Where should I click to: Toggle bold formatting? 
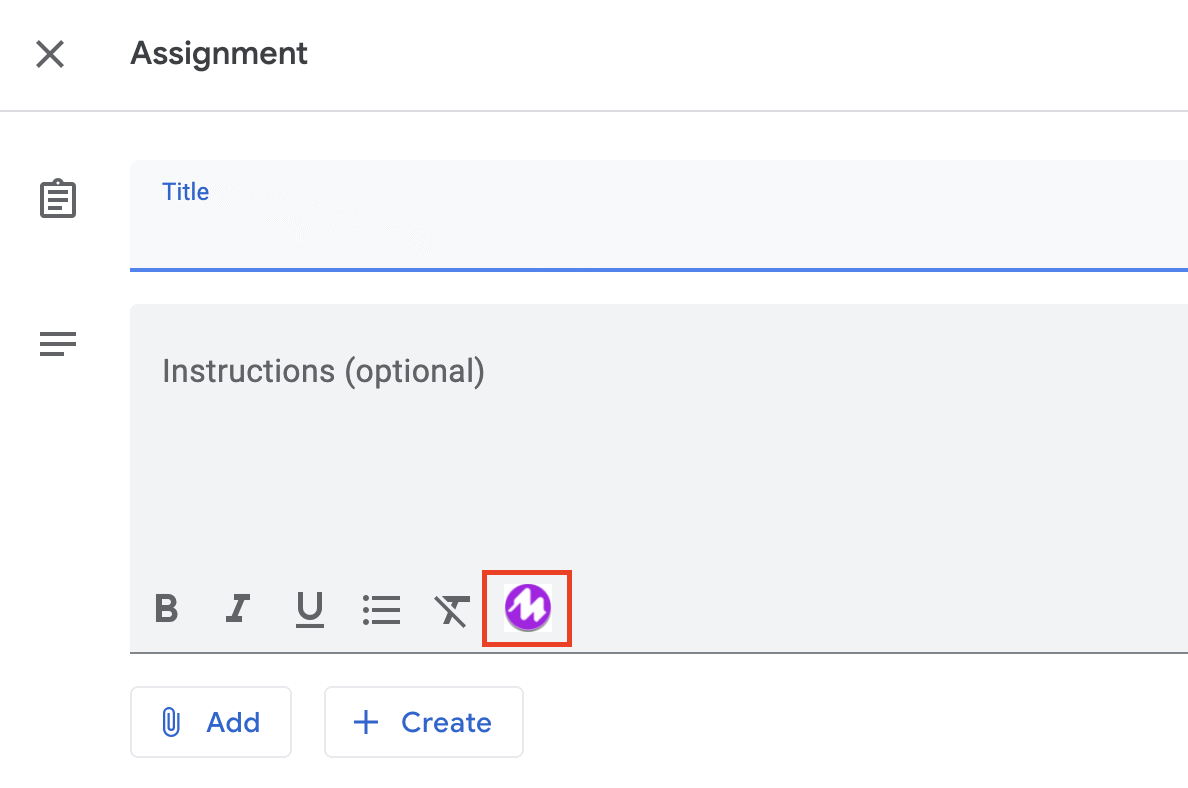pyautogui.click(x=167, y=608)
